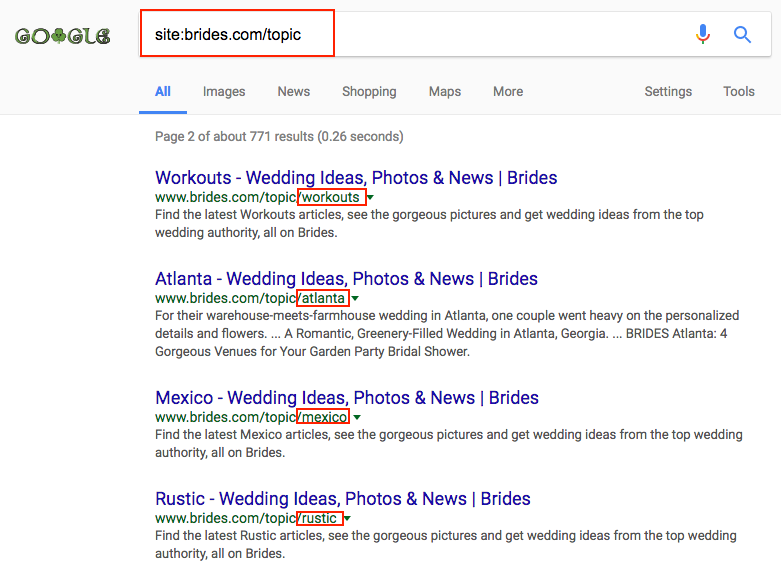The width and height of the screenshot is (781, 570).
Task: Click the www.brides.com/topic/rustic URL text
Action: [x=246, y=518]
